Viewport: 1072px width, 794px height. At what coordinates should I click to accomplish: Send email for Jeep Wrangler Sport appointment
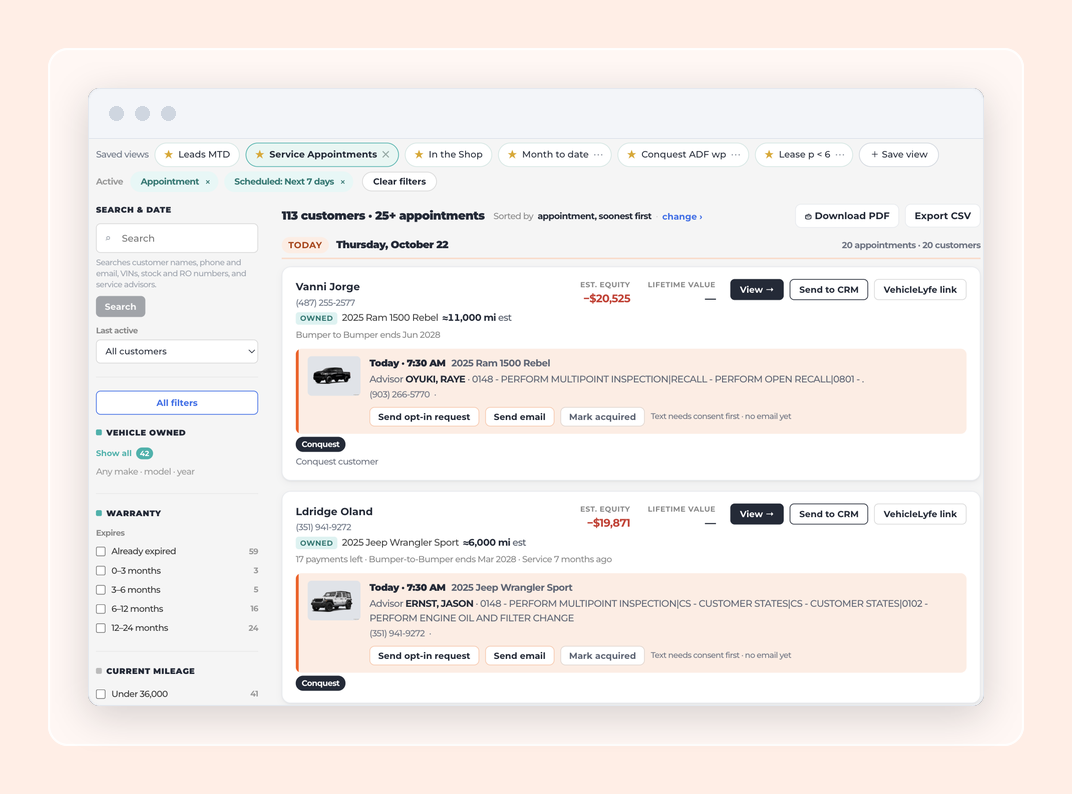tap(520, 656)
